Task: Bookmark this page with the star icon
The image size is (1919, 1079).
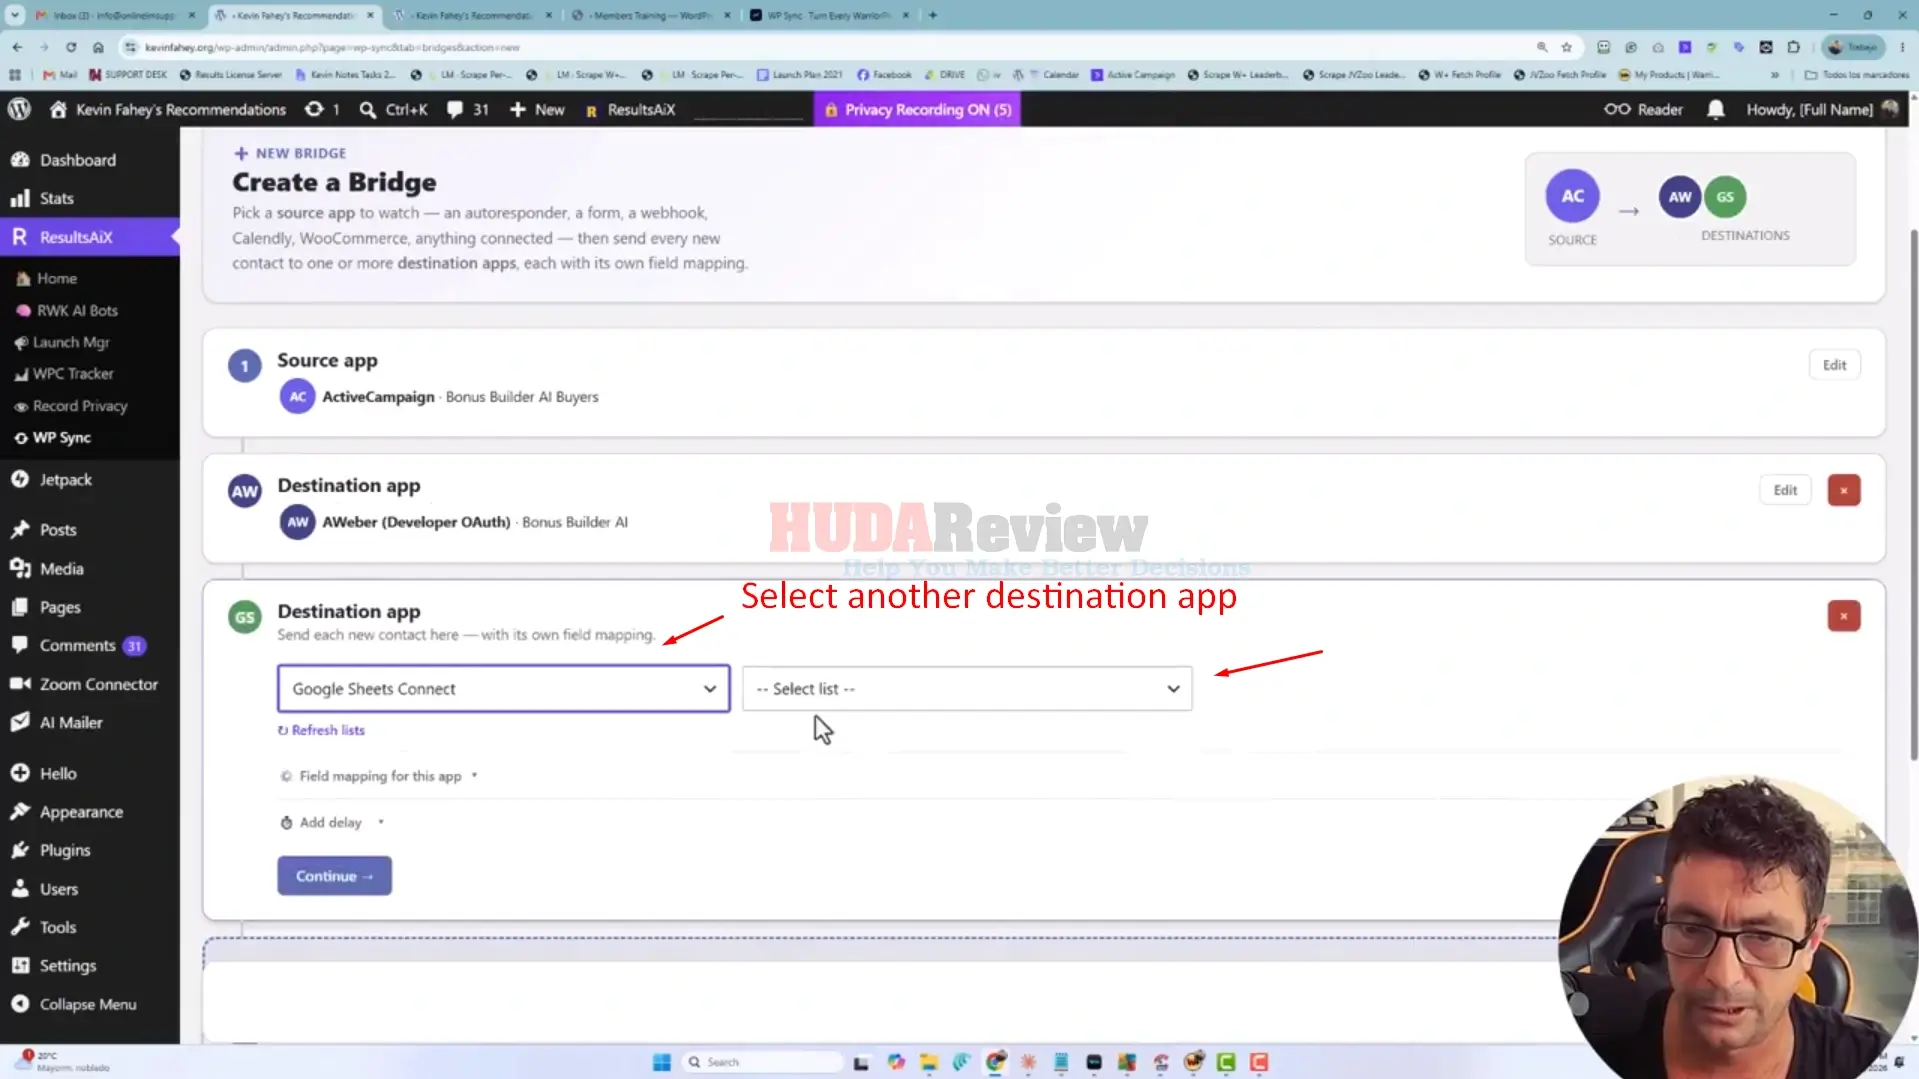Action: (x=1567, y=47)
